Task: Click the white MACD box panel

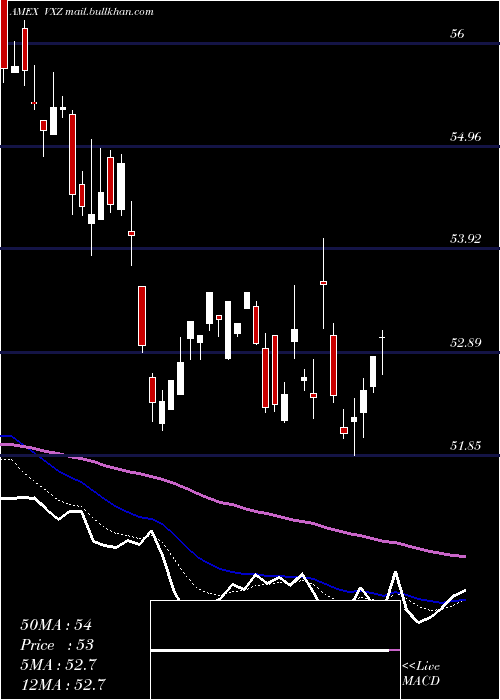Action: 275,650
